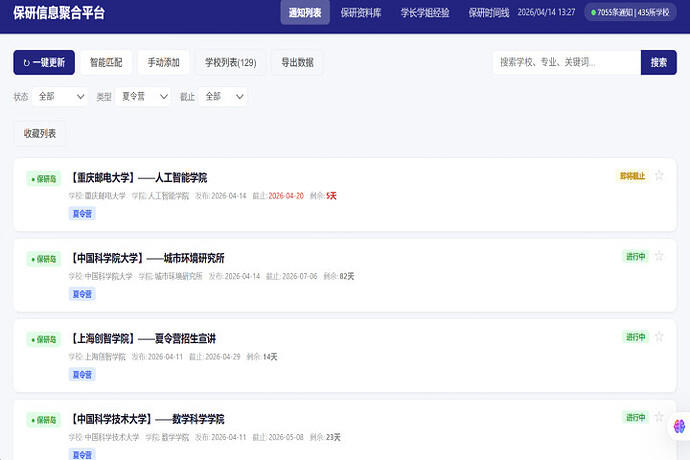Viewport: 690px width, 460px height.
Task: Open the 类型 dropdown showing 夏令营
Action: point(145,97)
